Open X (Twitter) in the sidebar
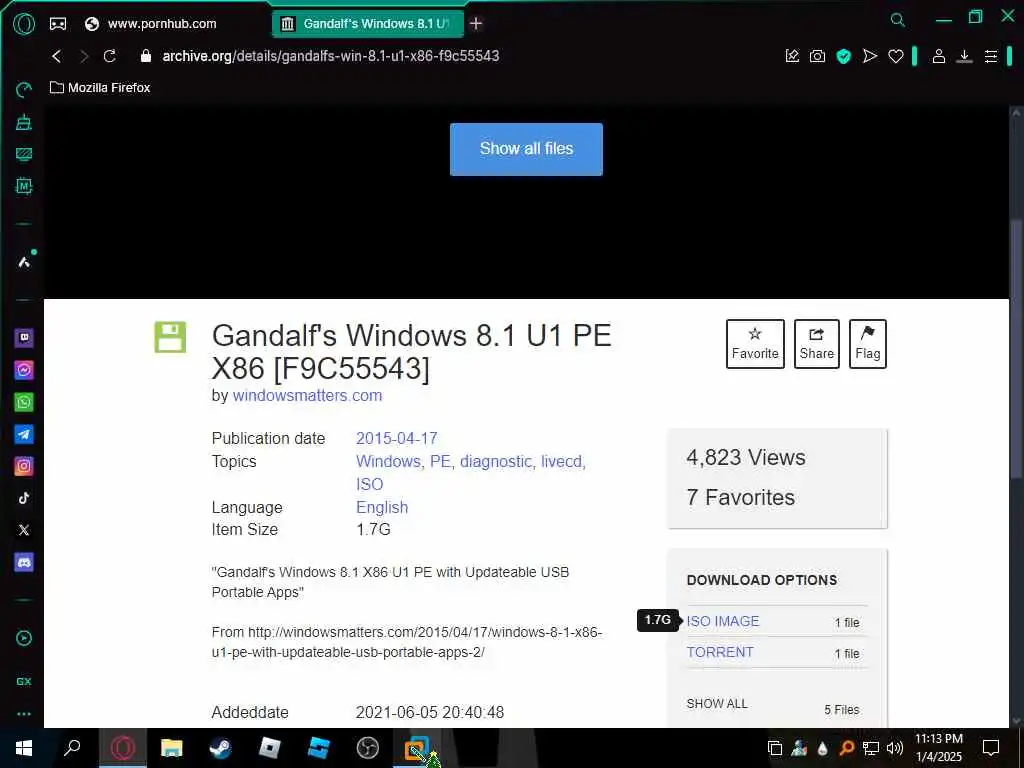1024x768 pixels. click(x=24, y=530)
